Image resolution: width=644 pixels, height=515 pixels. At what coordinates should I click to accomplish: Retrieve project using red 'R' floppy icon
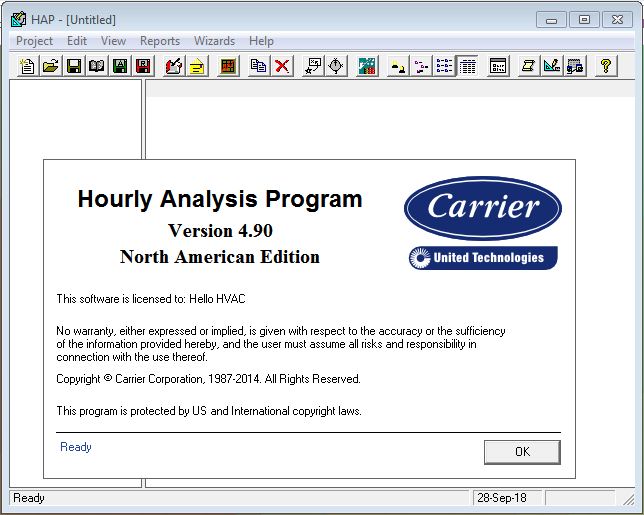click(x=143, y=66)
